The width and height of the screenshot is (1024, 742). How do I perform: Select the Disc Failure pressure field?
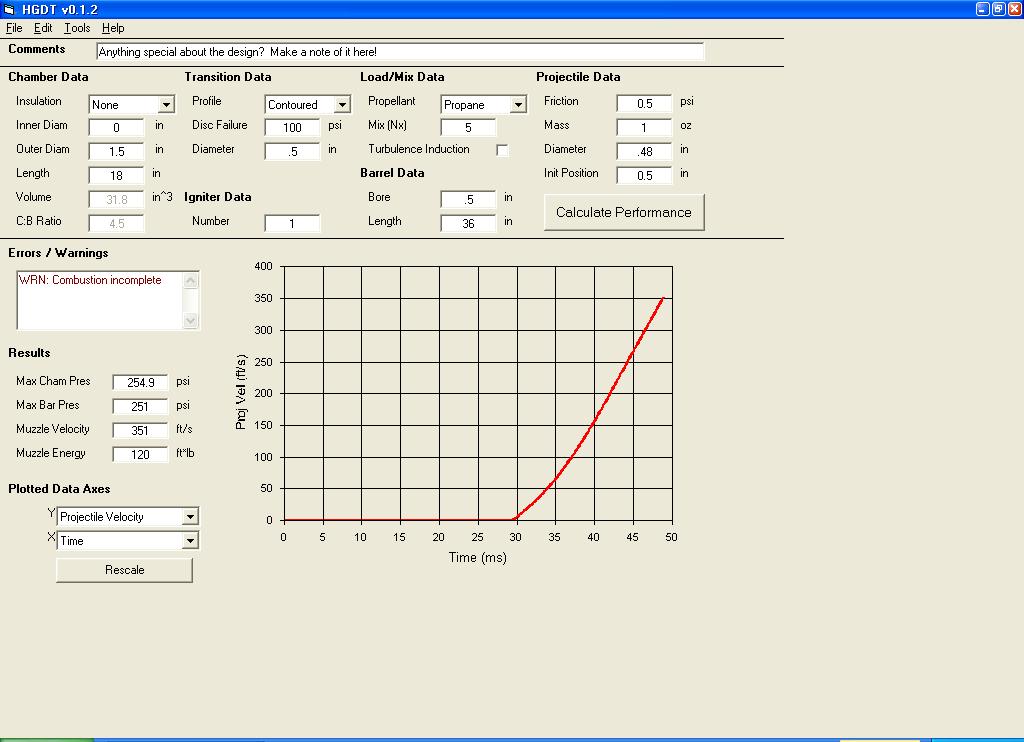tap(293, 128)
